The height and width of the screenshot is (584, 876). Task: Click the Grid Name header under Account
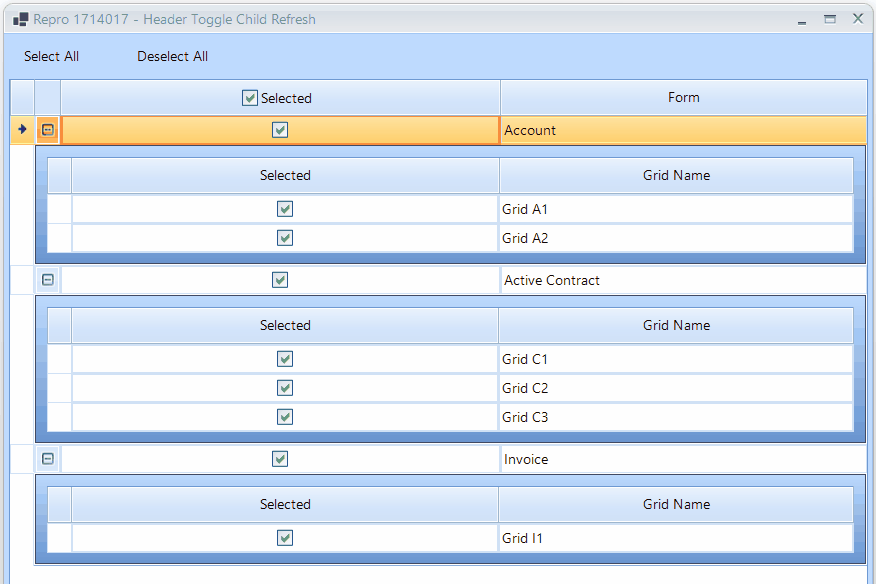(x=676, y=175)
